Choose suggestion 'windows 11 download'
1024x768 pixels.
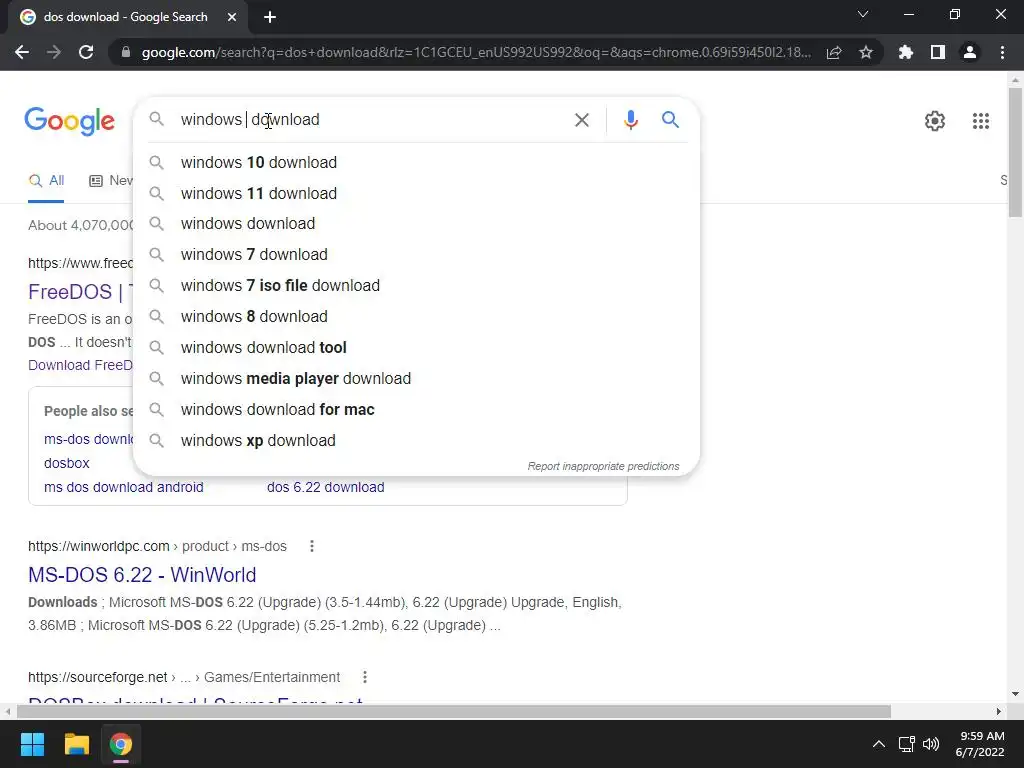coord(416,193)
